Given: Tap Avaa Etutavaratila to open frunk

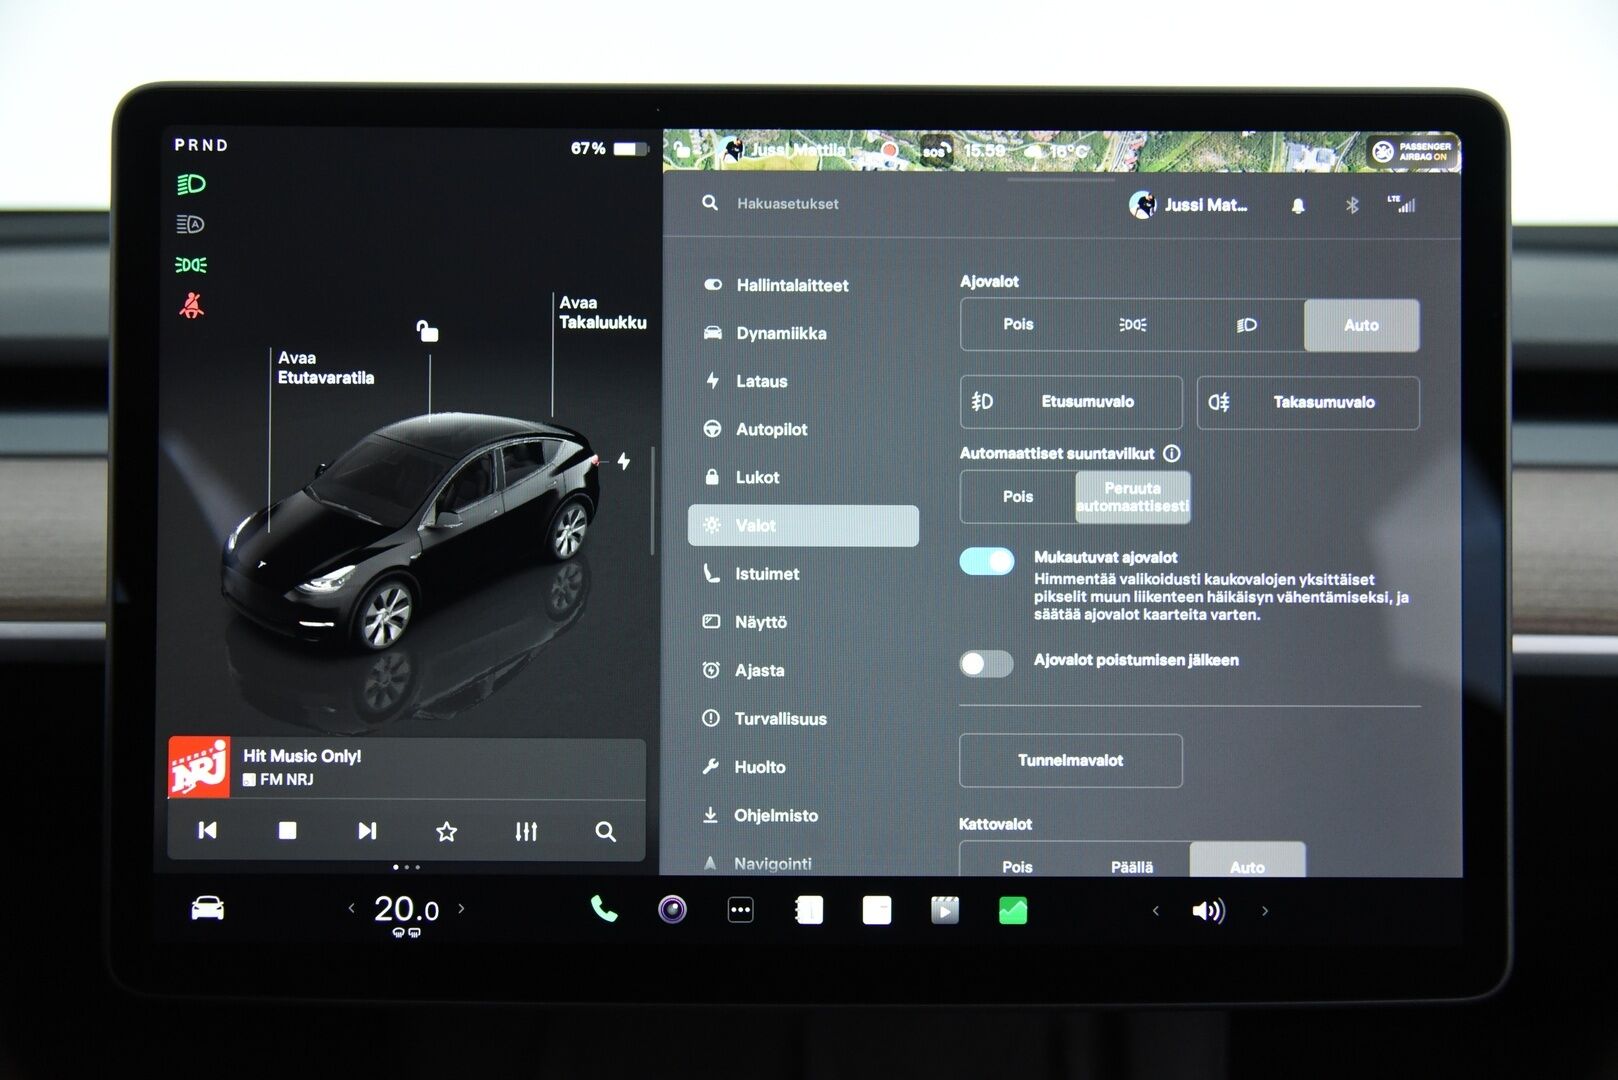Looking at the screenshot, I should tap(326, 368).
